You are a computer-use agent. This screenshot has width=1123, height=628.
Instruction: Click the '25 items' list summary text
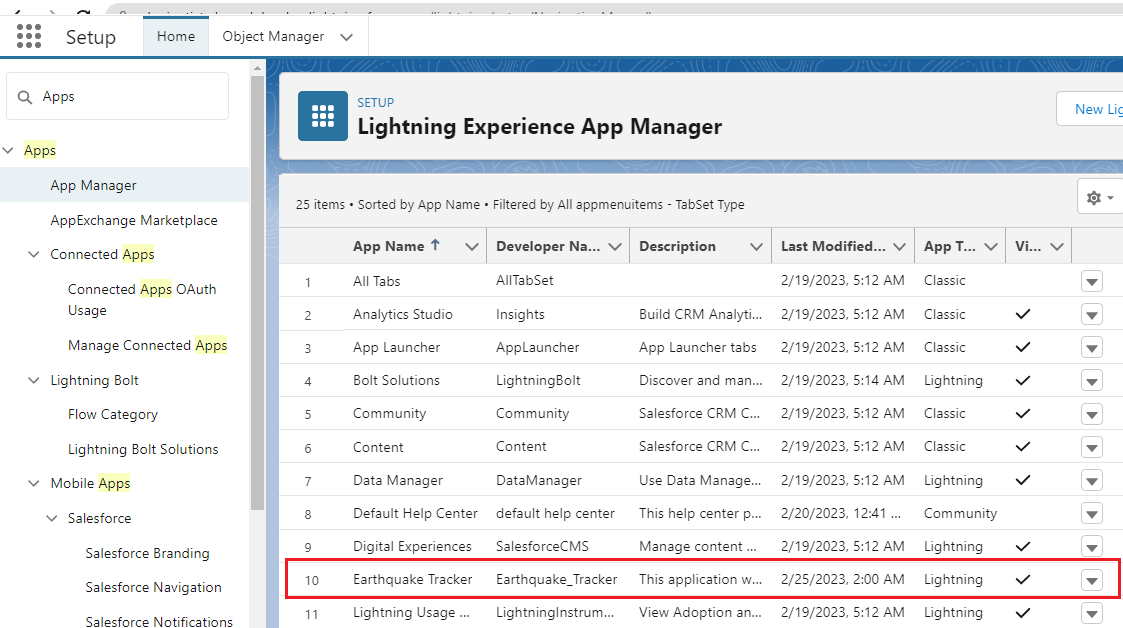pyautogui.click(x=320, y=205)
